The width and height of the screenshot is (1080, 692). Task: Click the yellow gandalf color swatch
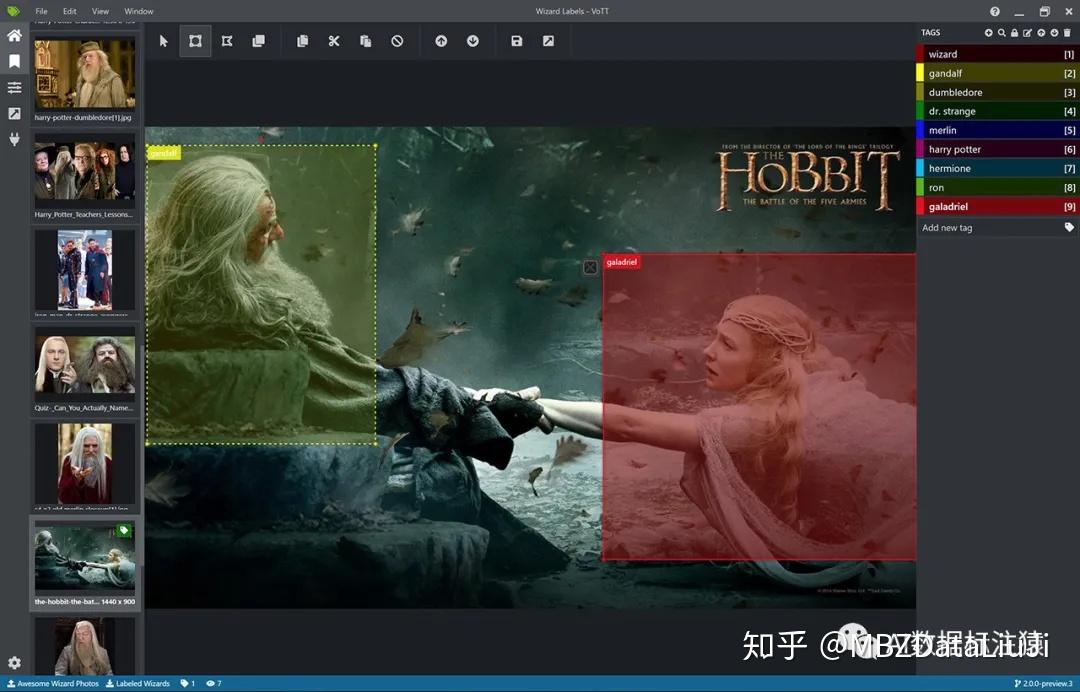920,73
